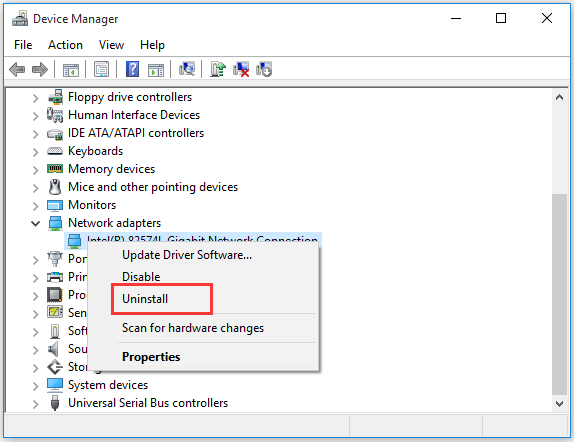Select the mouse icon beside Mice and other pointing devices
Screen dimensions: 574x442
point(55,187)
